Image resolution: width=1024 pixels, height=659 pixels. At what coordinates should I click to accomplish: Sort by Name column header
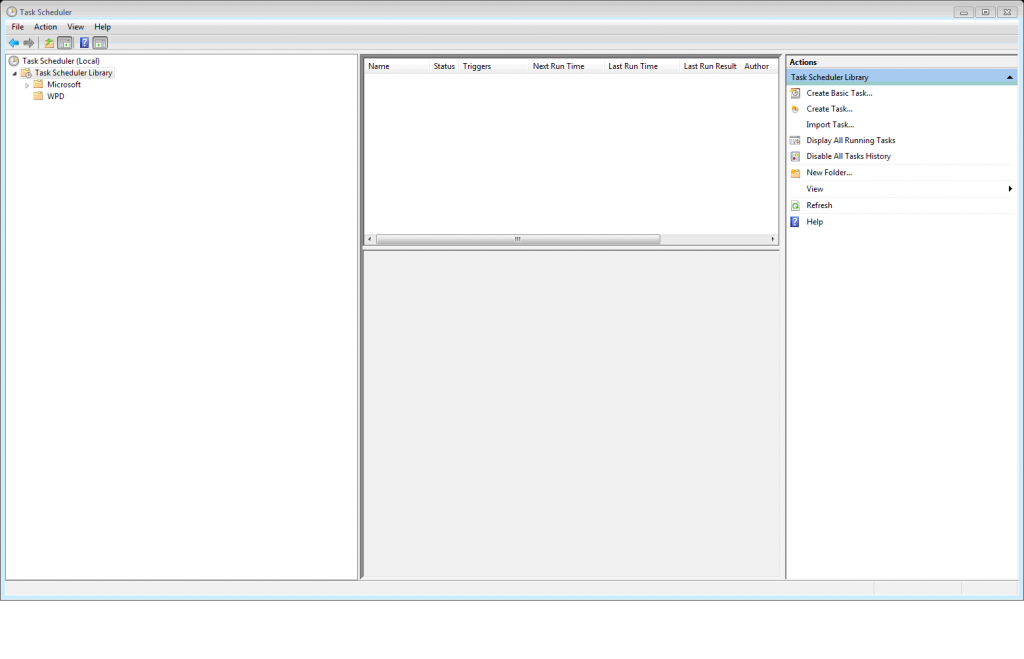[x=396, y=66]
